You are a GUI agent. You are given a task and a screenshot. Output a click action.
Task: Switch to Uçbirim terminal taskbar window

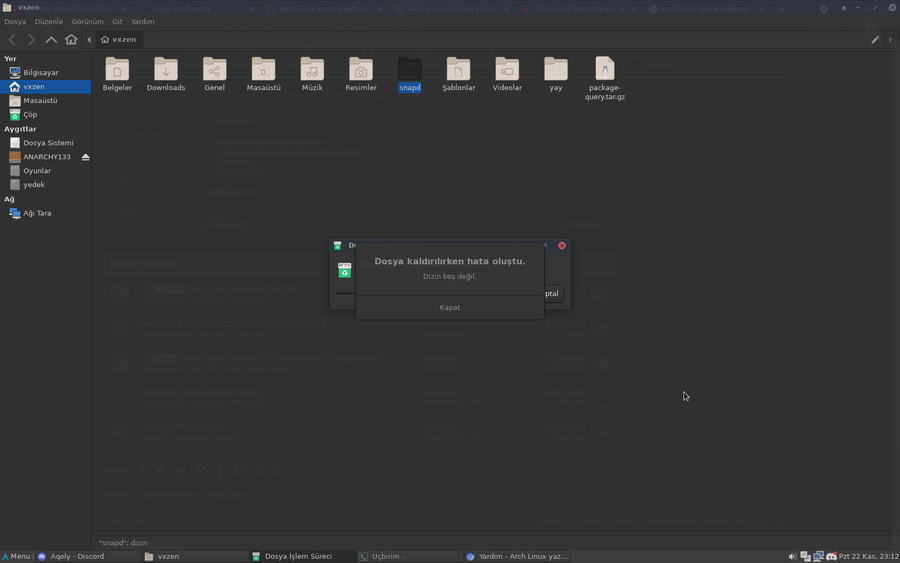pyautogui.click(x=409, y=556)
